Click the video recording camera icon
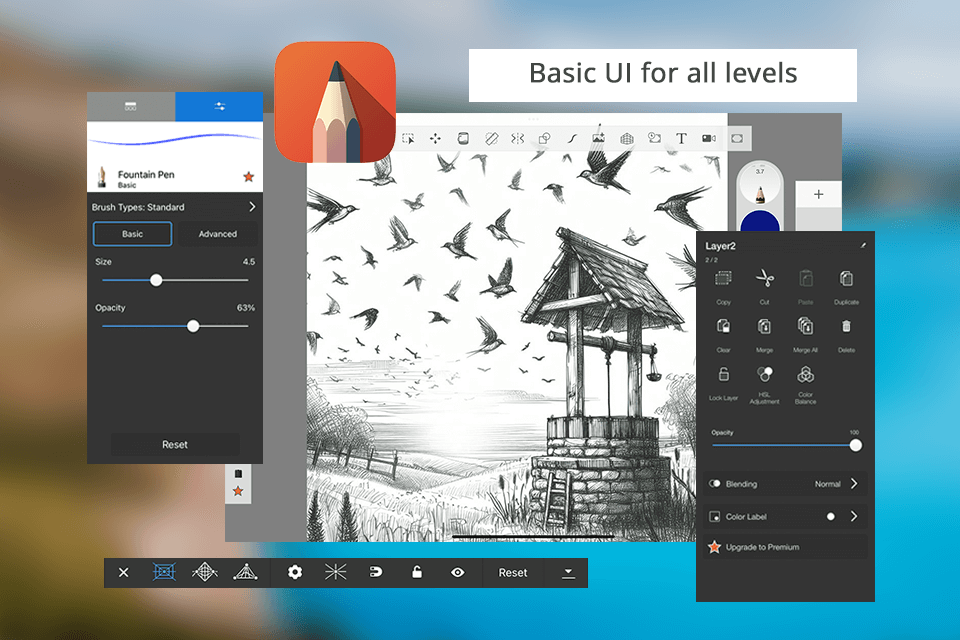Image resolution: width=960 pixels, height=640 pixels. click(709, 139)
